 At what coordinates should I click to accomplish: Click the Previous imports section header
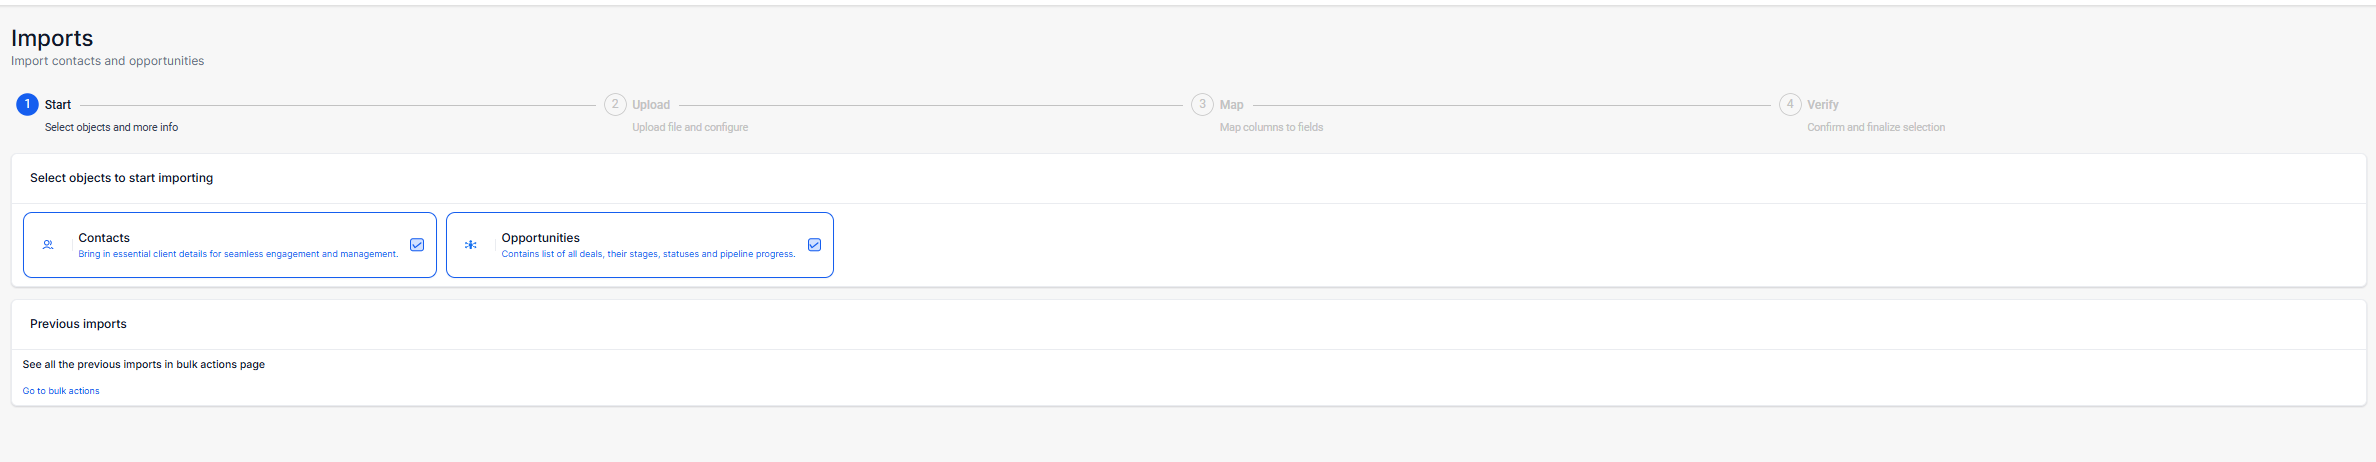(x=78, y=324)
